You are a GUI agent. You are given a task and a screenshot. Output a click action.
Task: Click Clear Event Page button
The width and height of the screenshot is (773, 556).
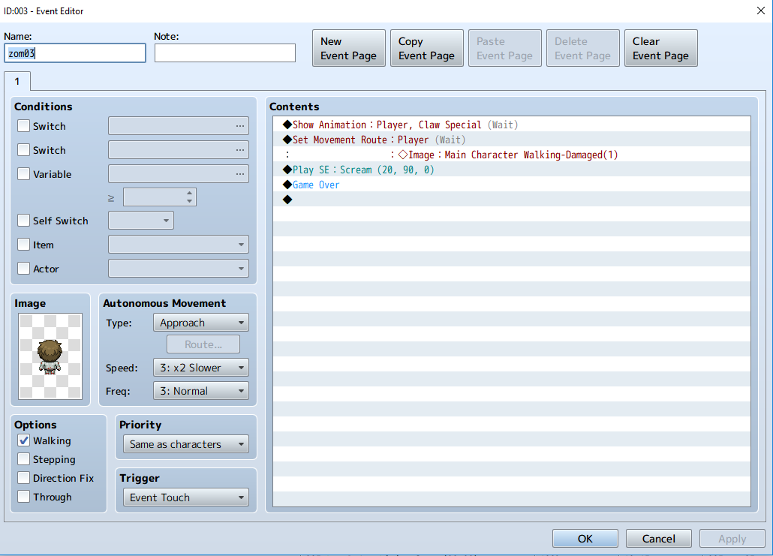point(661,48)
